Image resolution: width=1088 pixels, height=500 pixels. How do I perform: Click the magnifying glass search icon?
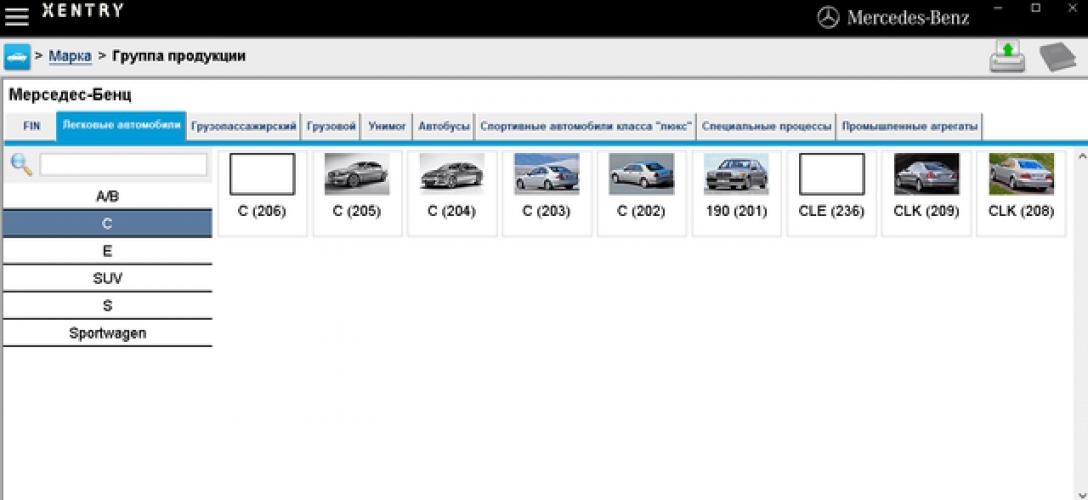[x=22, y=165]
